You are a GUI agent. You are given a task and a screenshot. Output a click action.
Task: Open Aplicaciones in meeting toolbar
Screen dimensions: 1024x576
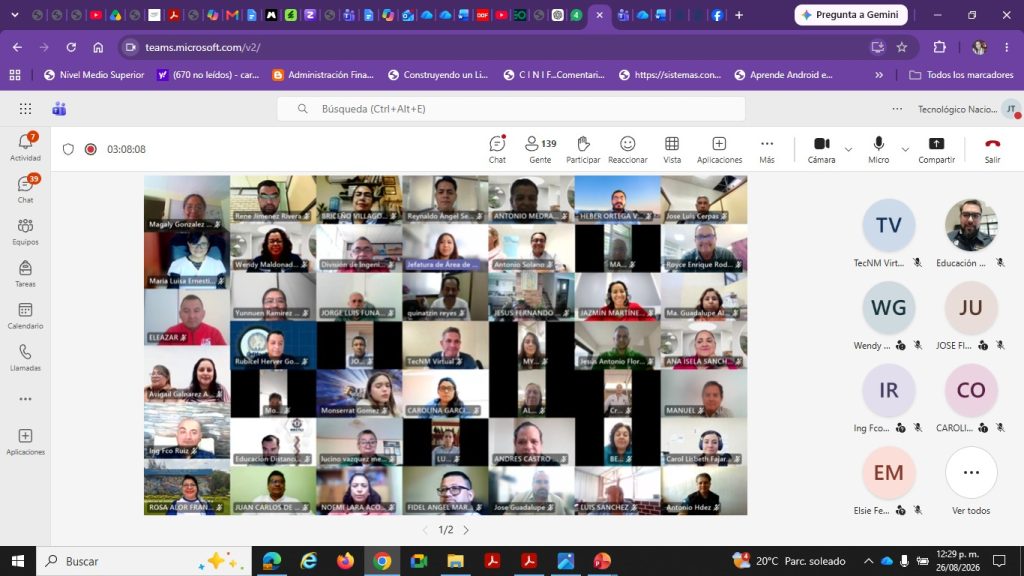719,150
